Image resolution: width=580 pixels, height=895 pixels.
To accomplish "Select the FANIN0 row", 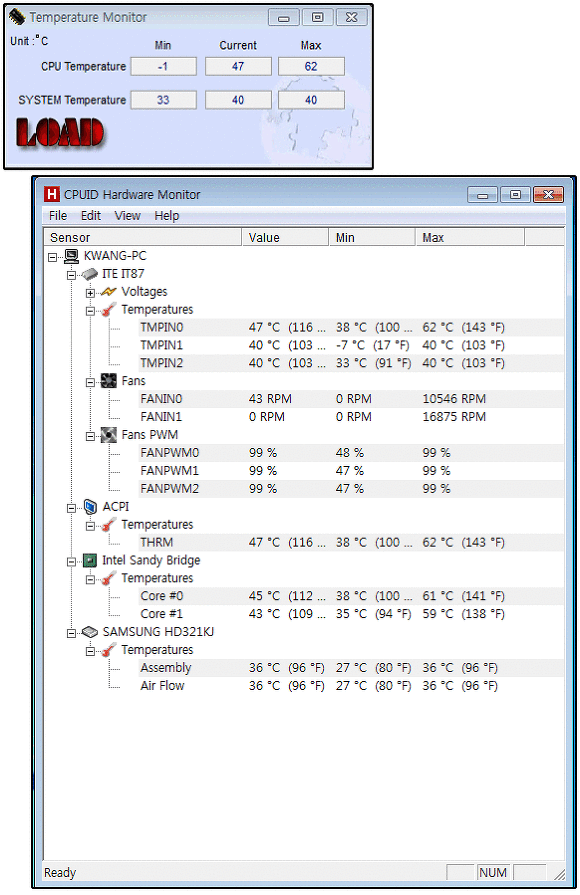I will click(x=351, y=399).
